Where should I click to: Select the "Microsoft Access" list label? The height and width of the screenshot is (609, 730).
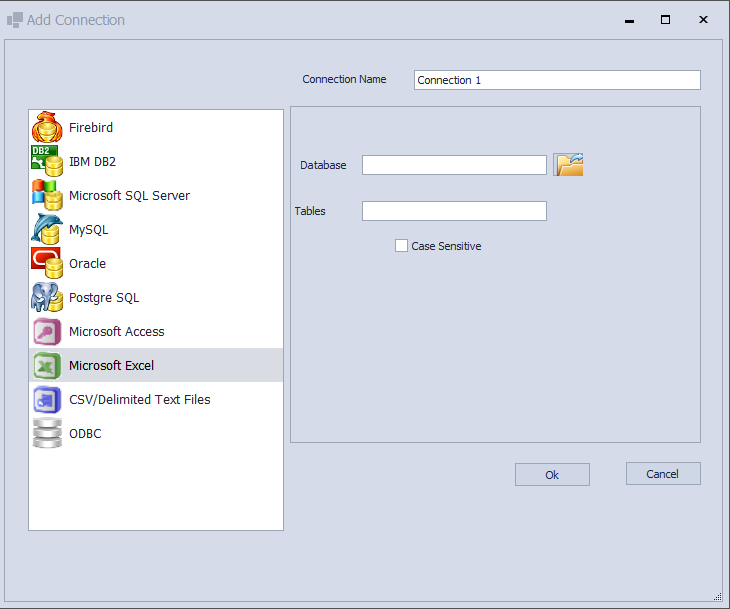click(x=116, y=332)
